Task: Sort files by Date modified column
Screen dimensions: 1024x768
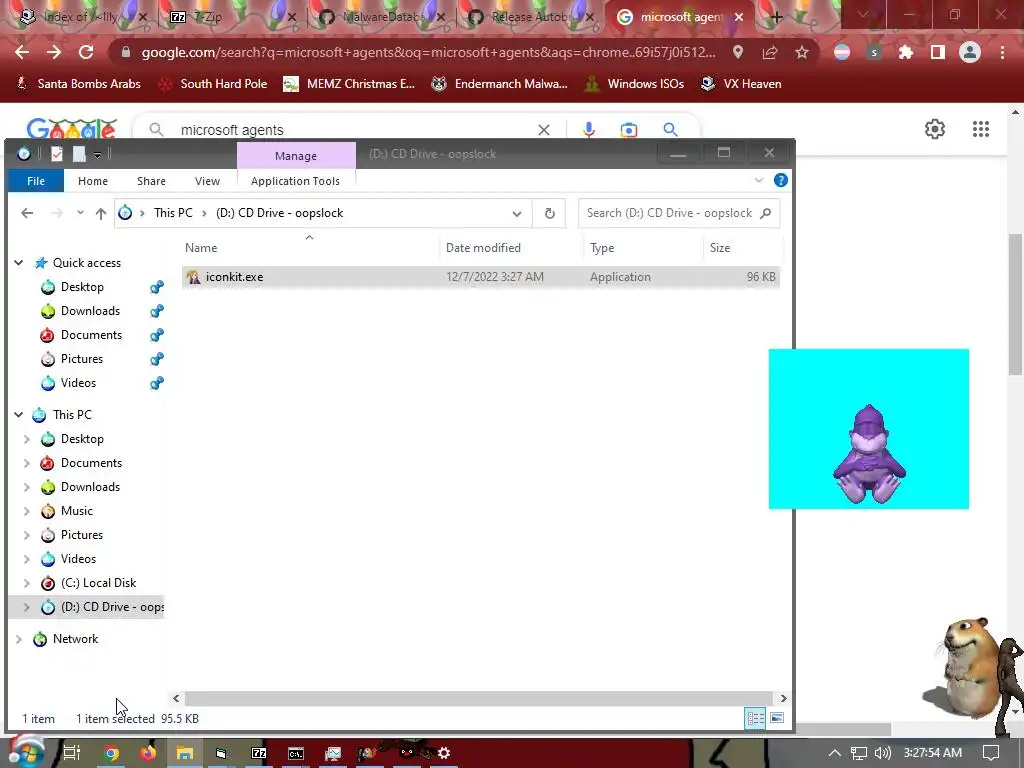Action: coord(483,248)
